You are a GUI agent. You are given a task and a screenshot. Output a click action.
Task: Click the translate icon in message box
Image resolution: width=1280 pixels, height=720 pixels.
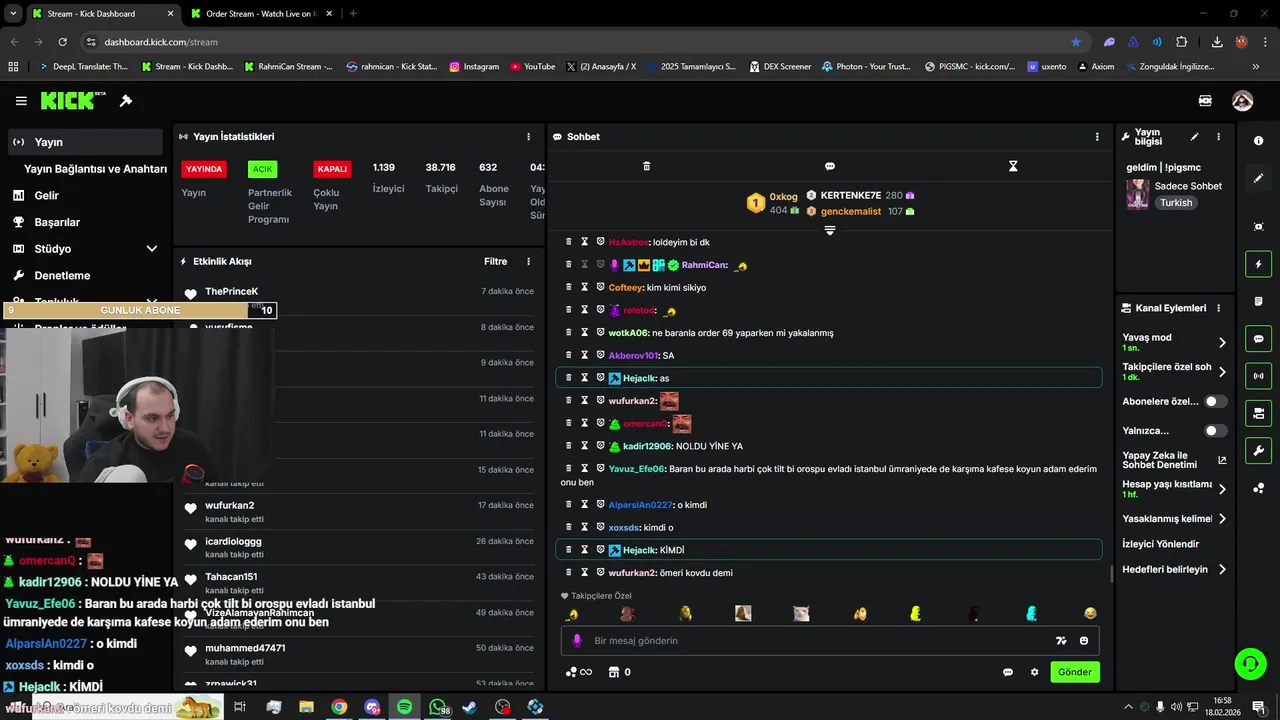1061,641
